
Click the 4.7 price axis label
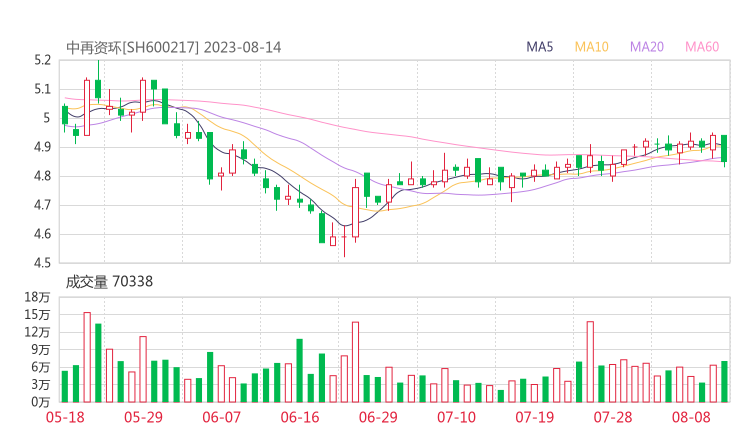(42, 205)
